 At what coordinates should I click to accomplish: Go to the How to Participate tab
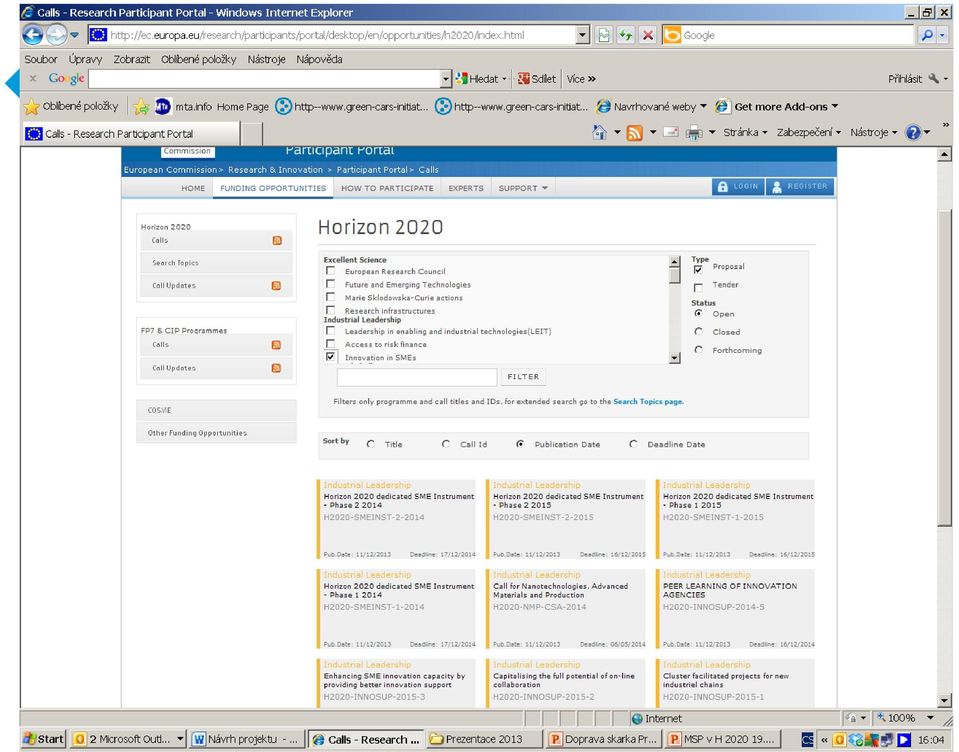point(387,188)
